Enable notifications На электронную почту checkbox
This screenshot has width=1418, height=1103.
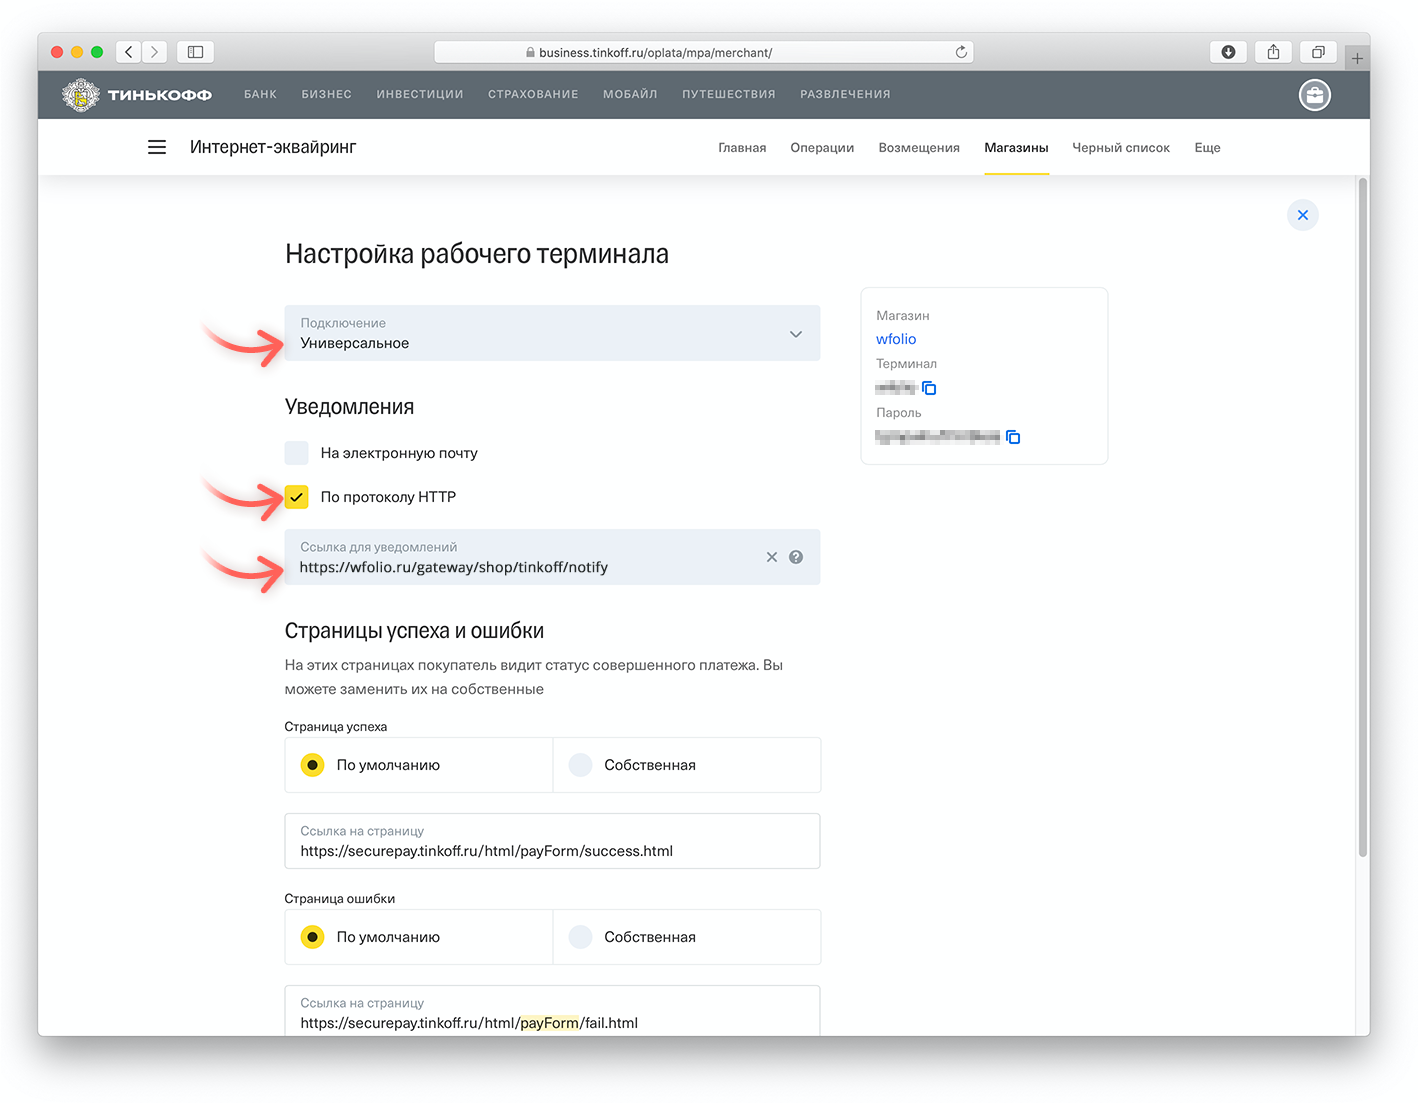point(297,453)
